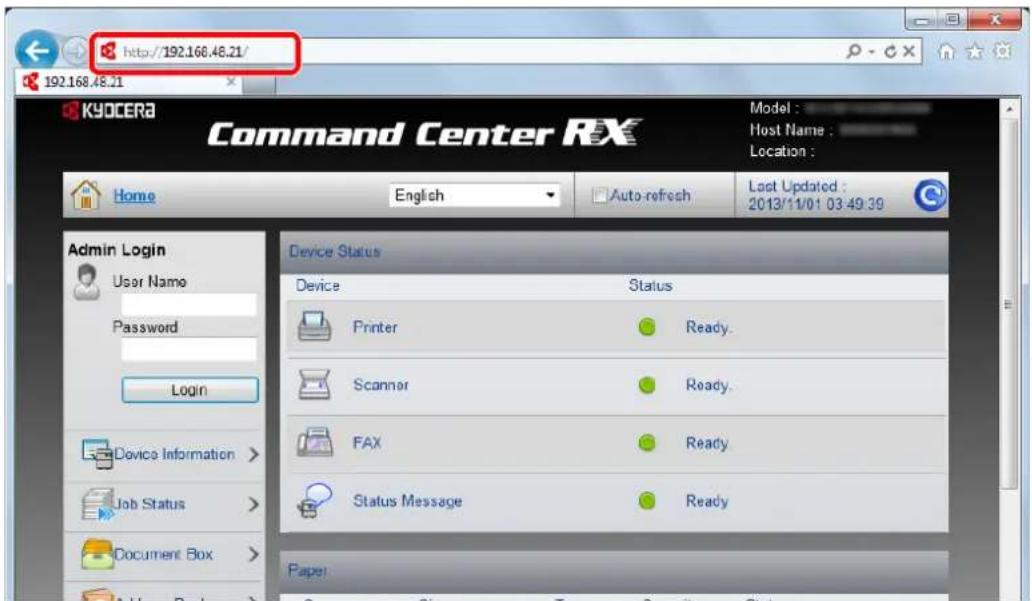The height and width of the screenshot is (601, 1032).
Task: Expand Device Information with its chevron
Action: [x=253, y=454]
